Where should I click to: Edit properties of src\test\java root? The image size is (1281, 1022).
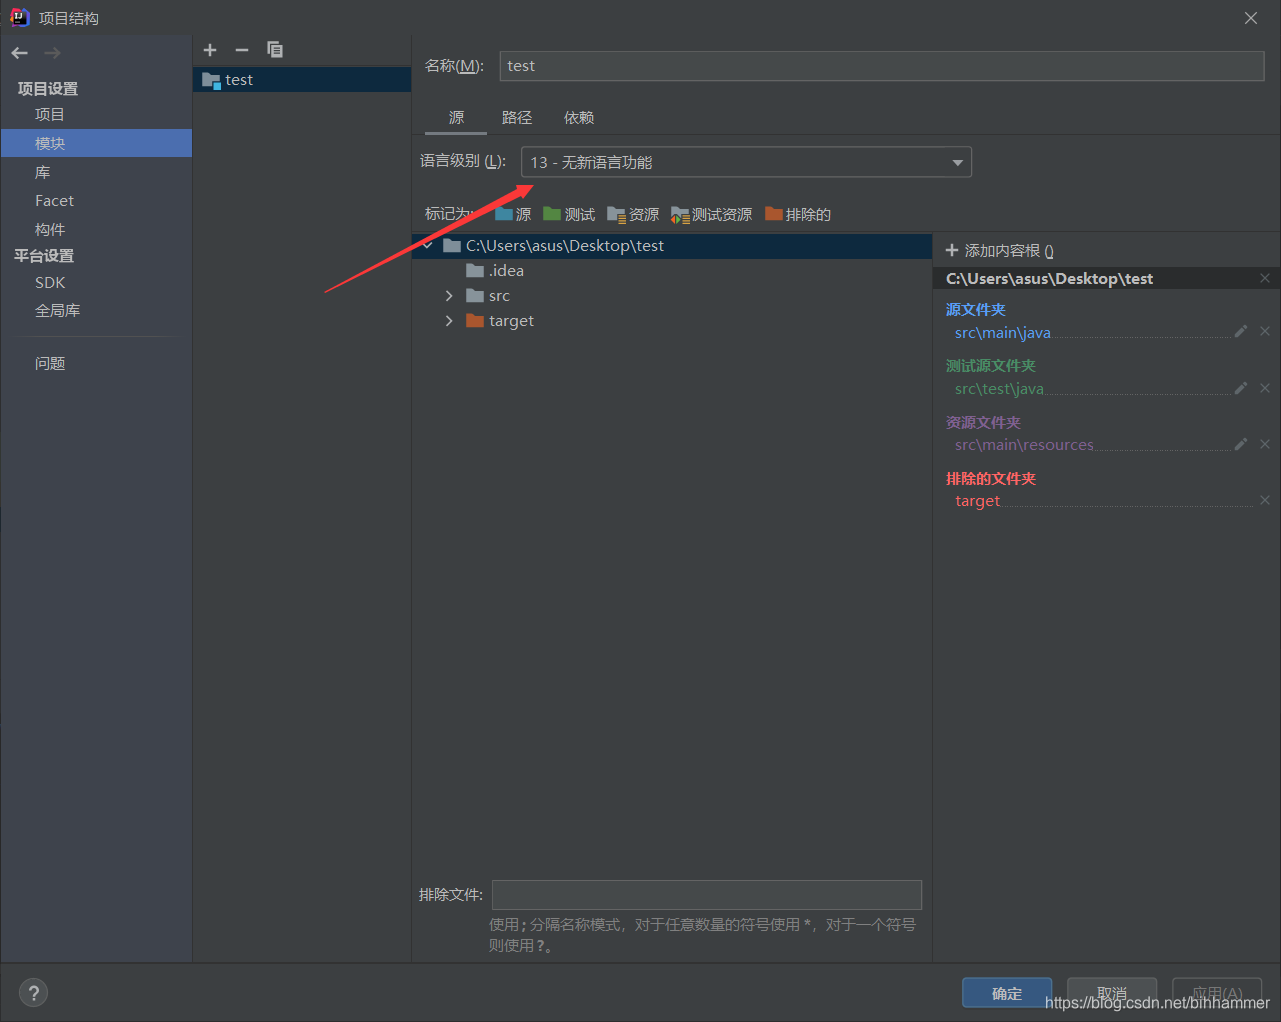[1241, 388]
